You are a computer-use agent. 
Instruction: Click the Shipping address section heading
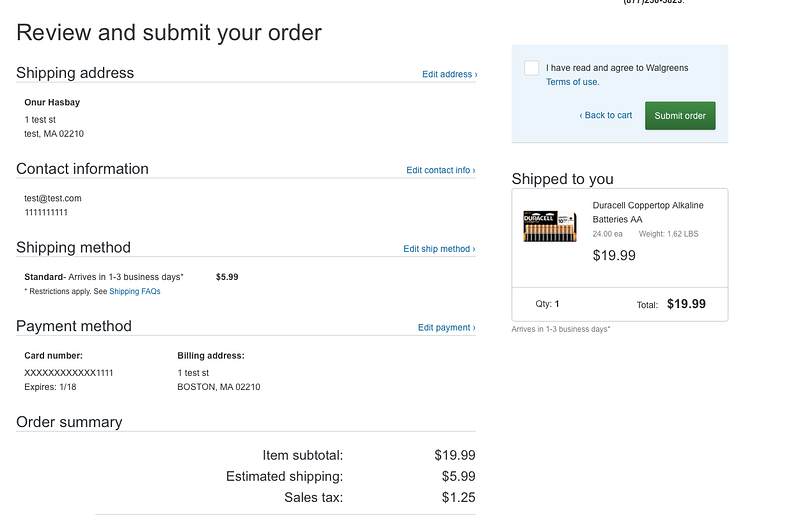pos(75,72)
